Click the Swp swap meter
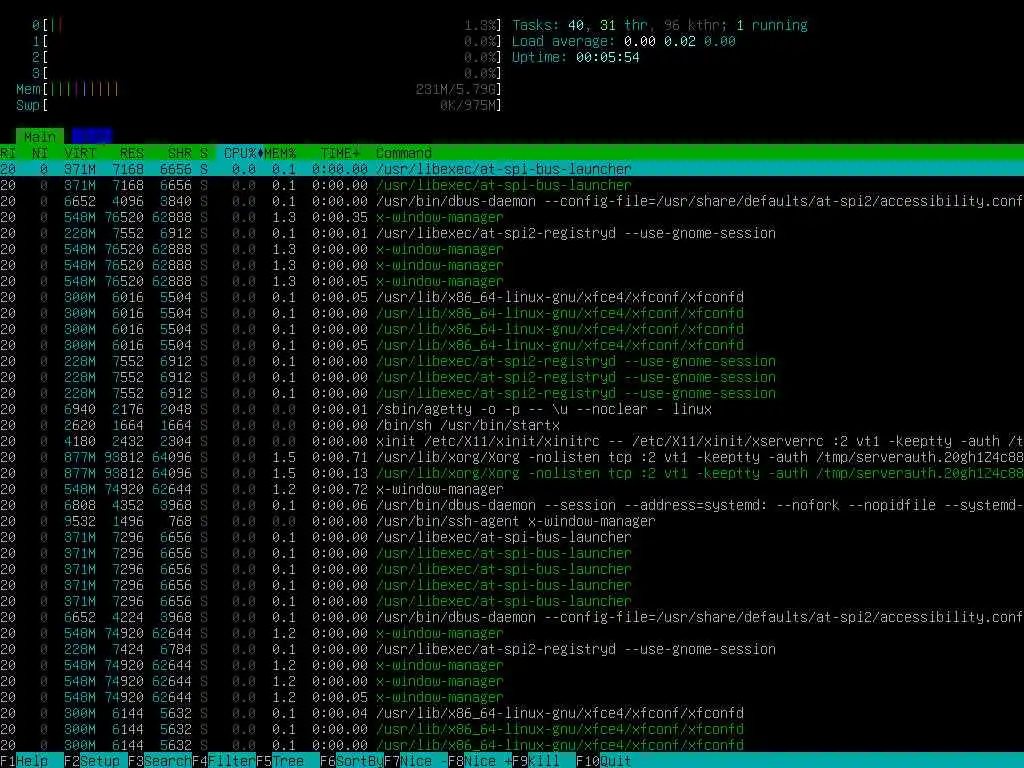1024x768 pixels. click(260, 105)
